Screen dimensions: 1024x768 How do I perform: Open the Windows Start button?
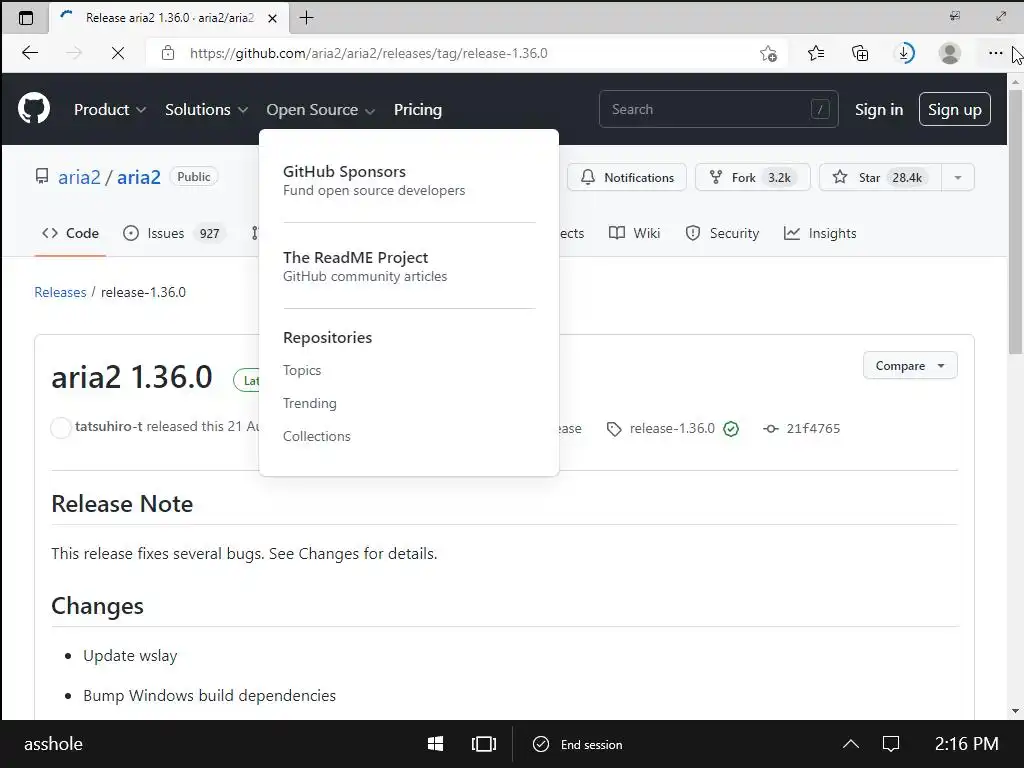click(x=435, y=744)
